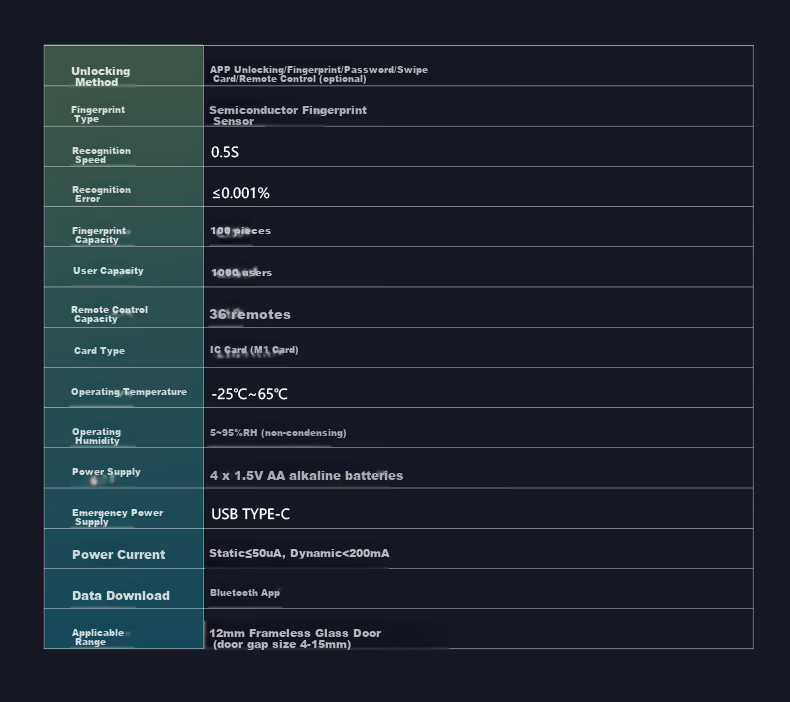Click the 'Fingerprint Type' label
This screenshot has height=702, width=790.
pyautogui.click(x=98, y=114)
